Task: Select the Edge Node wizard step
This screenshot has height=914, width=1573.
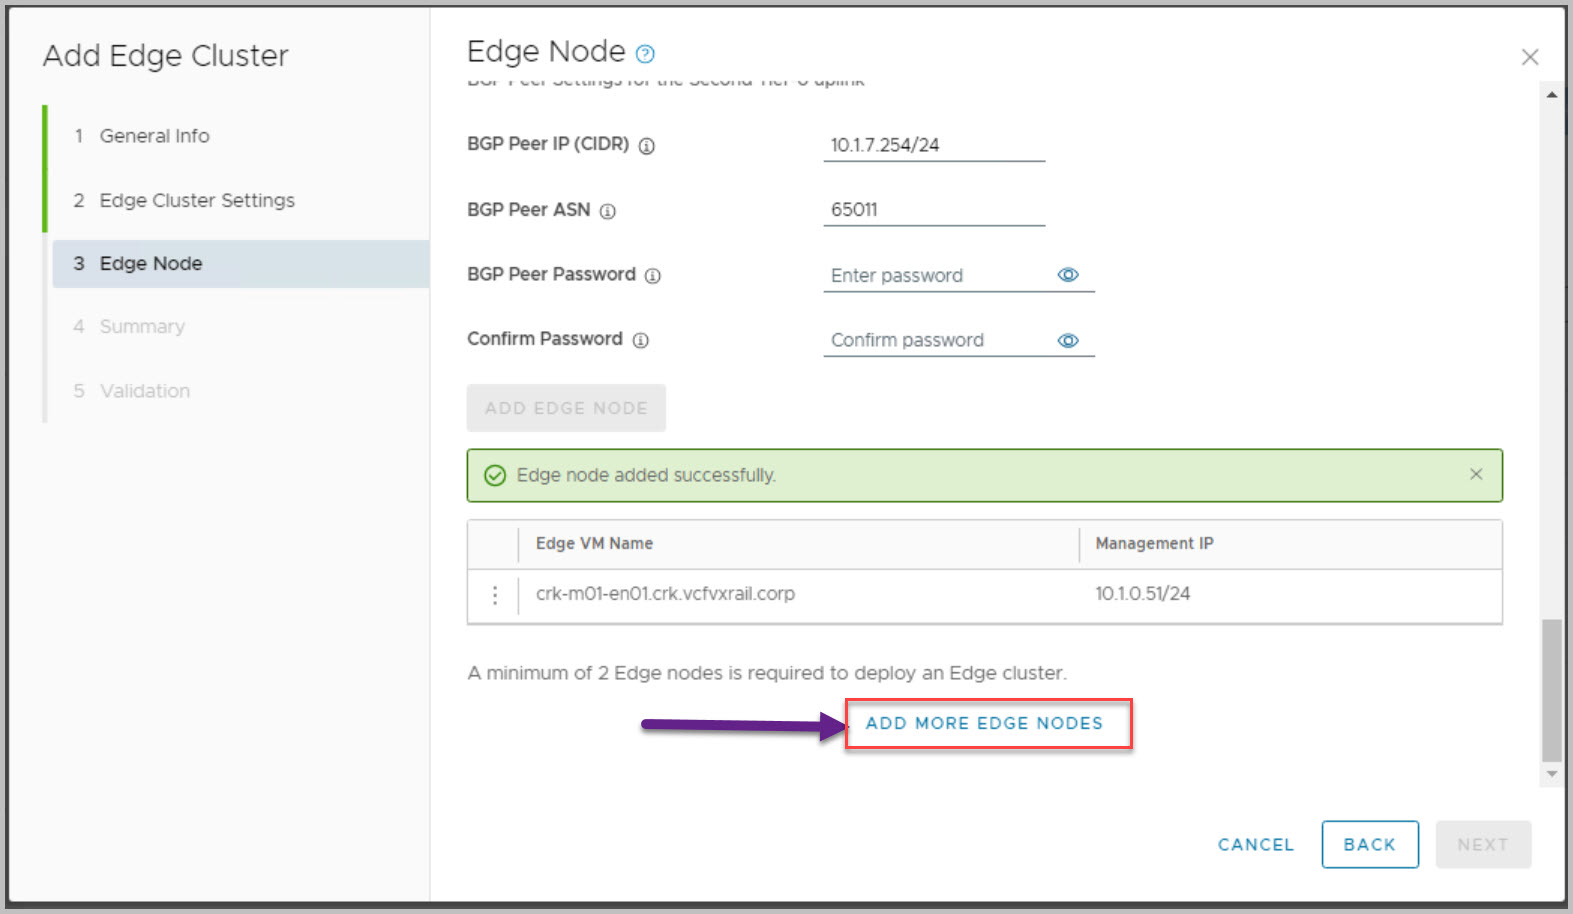Action: click(151, 264)
